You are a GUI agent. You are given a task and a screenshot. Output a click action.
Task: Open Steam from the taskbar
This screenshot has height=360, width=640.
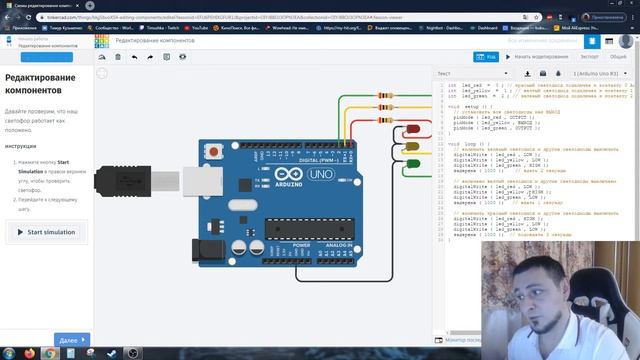(111, 353)
